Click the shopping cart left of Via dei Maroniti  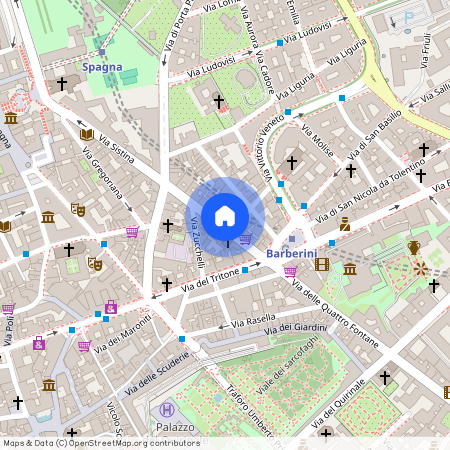click(84, 346)
